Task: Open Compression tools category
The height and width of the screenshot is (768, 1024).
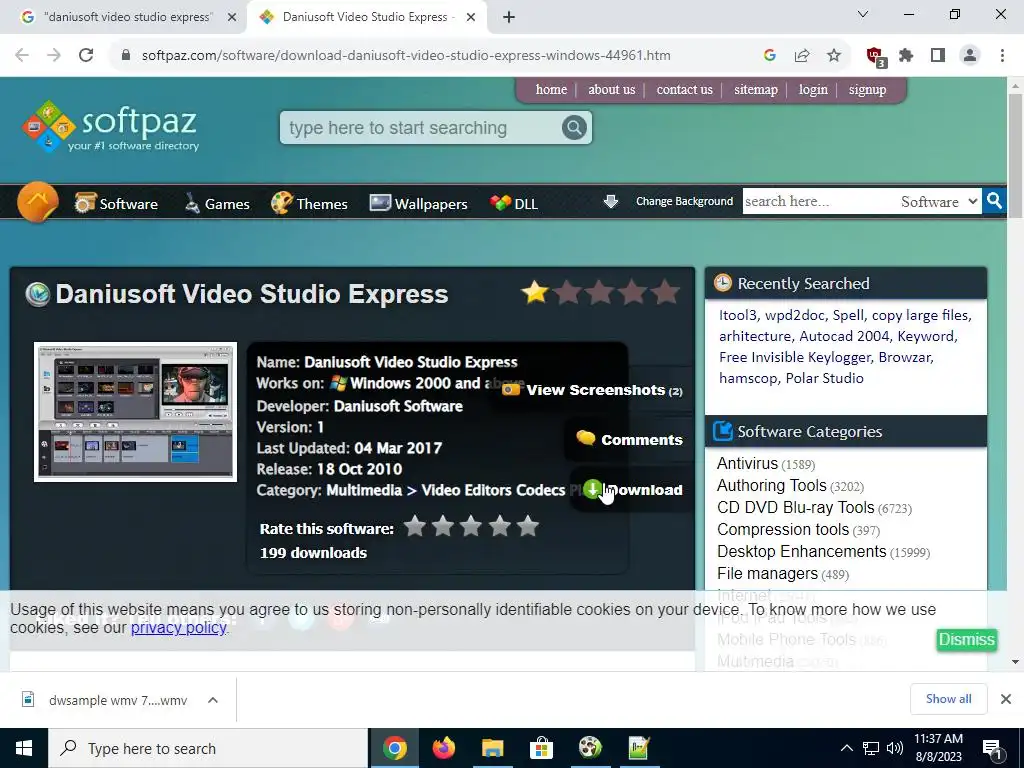Action: click(x=783, y=529)
